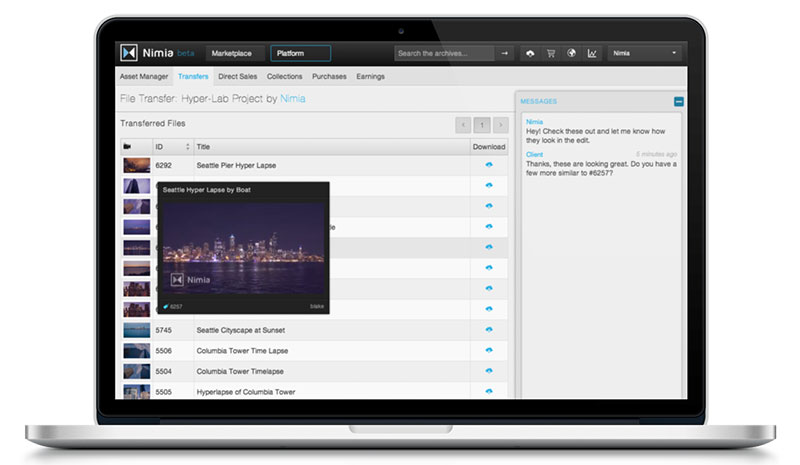800x465 pixels.
Task: Click ID cell 5505
Action: [163, 392]
